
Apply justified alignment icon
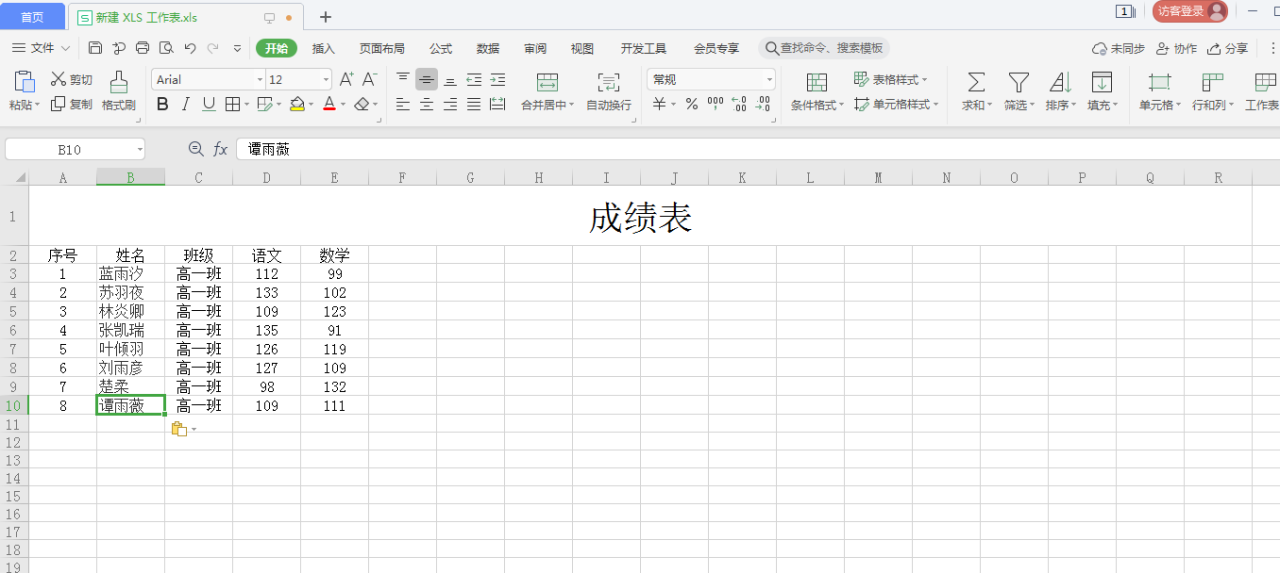474,104
